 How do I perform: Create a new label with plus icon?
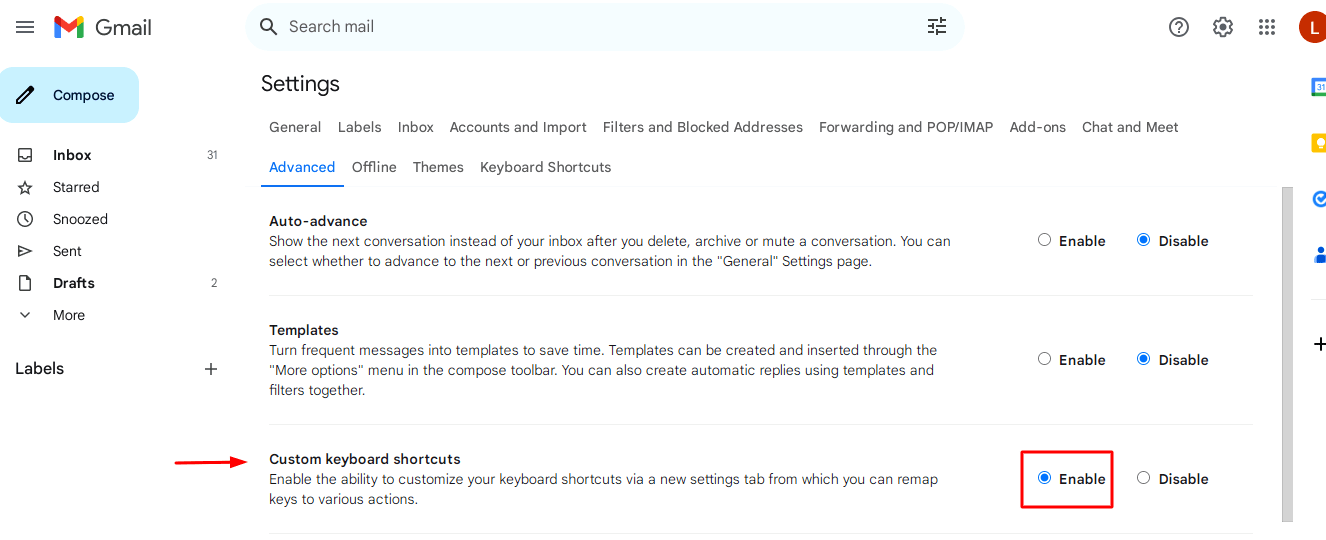tap(211, 369)
